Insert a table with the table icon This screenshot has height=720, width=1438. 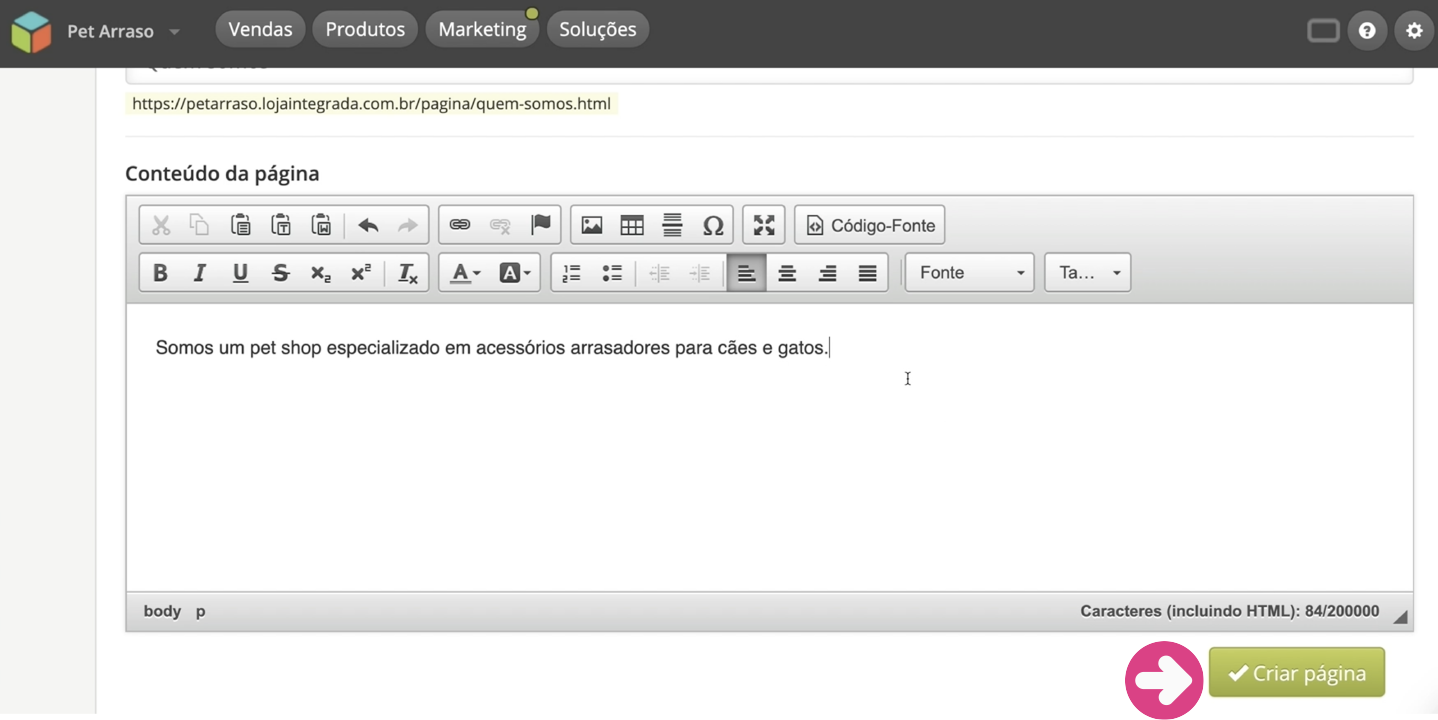click(x=632, y=225)
